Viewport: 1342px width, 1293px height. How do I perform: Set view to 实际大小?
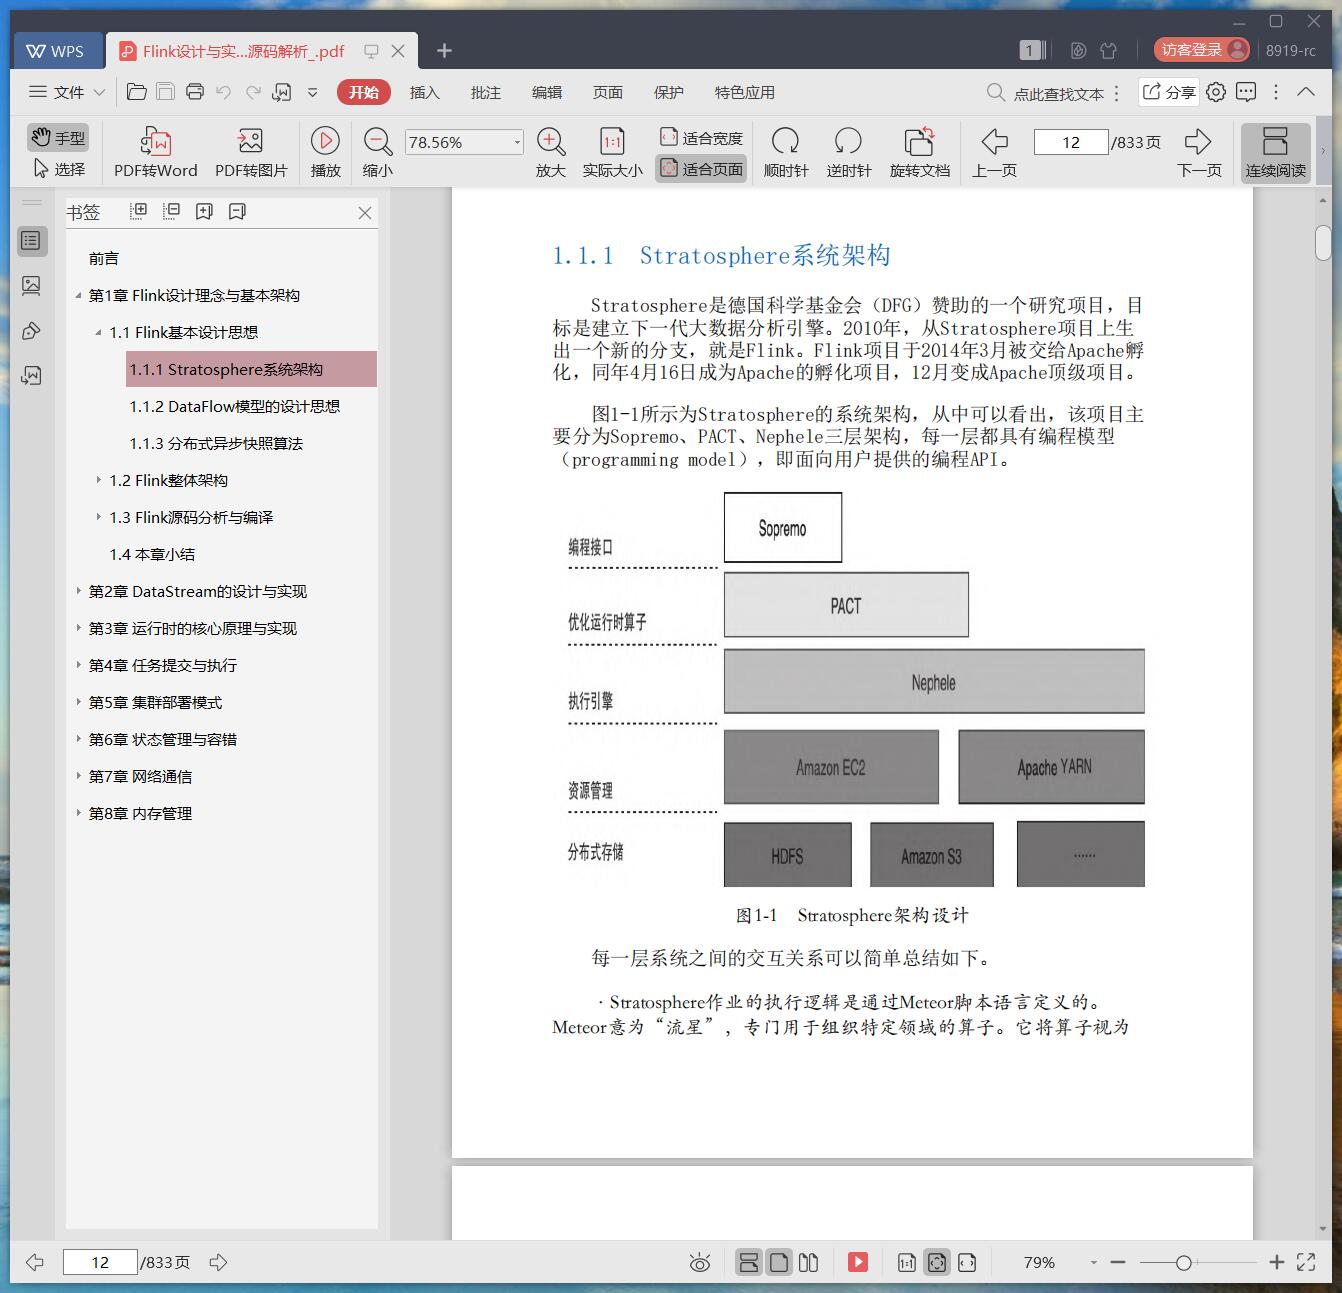(x=612, y=152)
